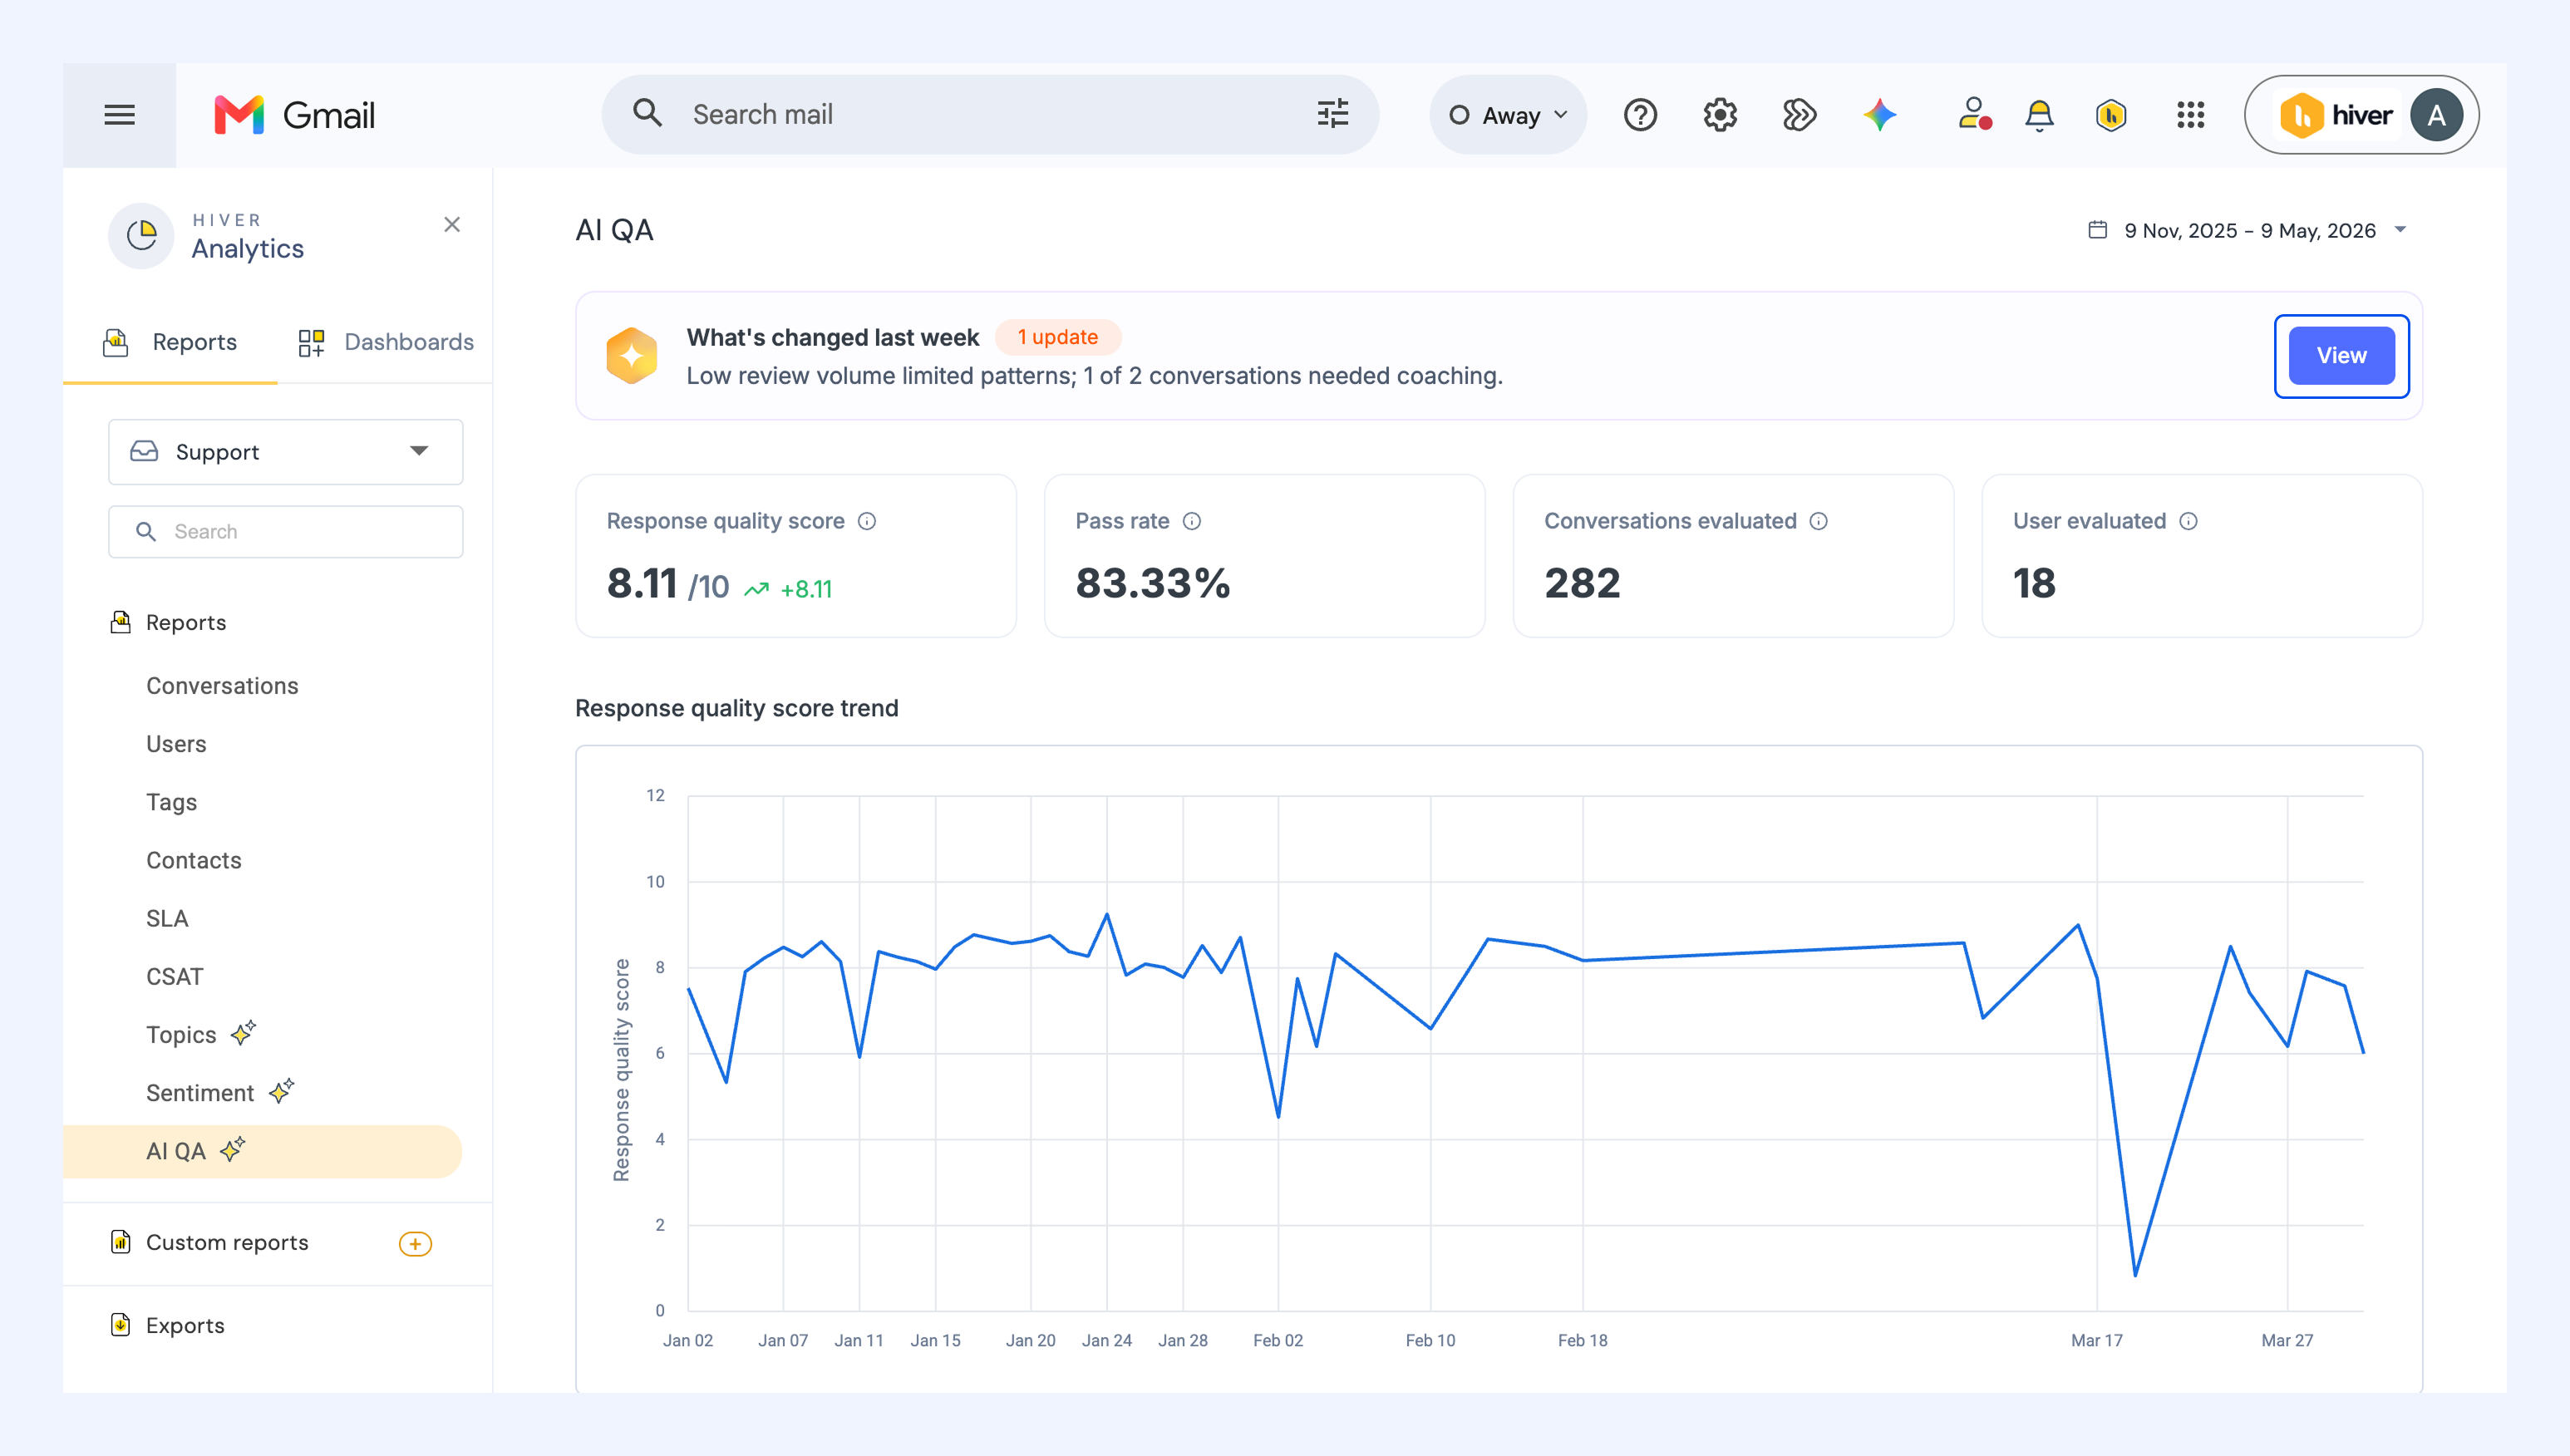Open Gmail settings gear icon
Viewport: 2570px width, 1456px height.
tap(1720, 115)
